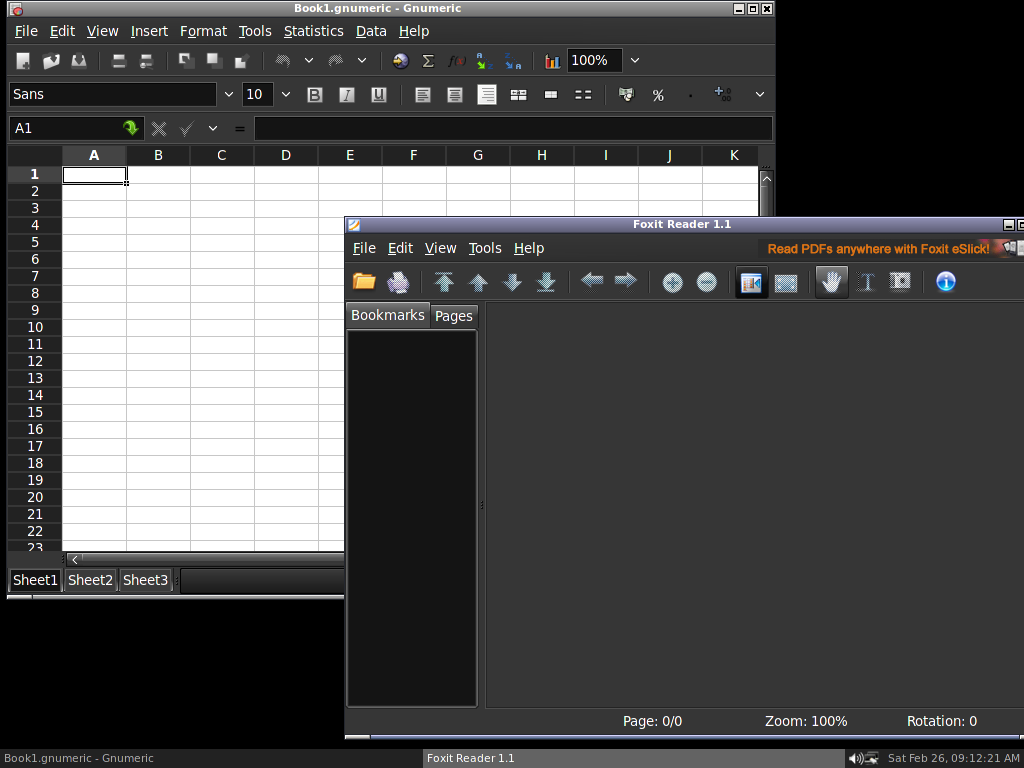Click Foxit's fit-page view icon
The width and height of the screenshot is (1024, 768).
click(x=786, y=283)
